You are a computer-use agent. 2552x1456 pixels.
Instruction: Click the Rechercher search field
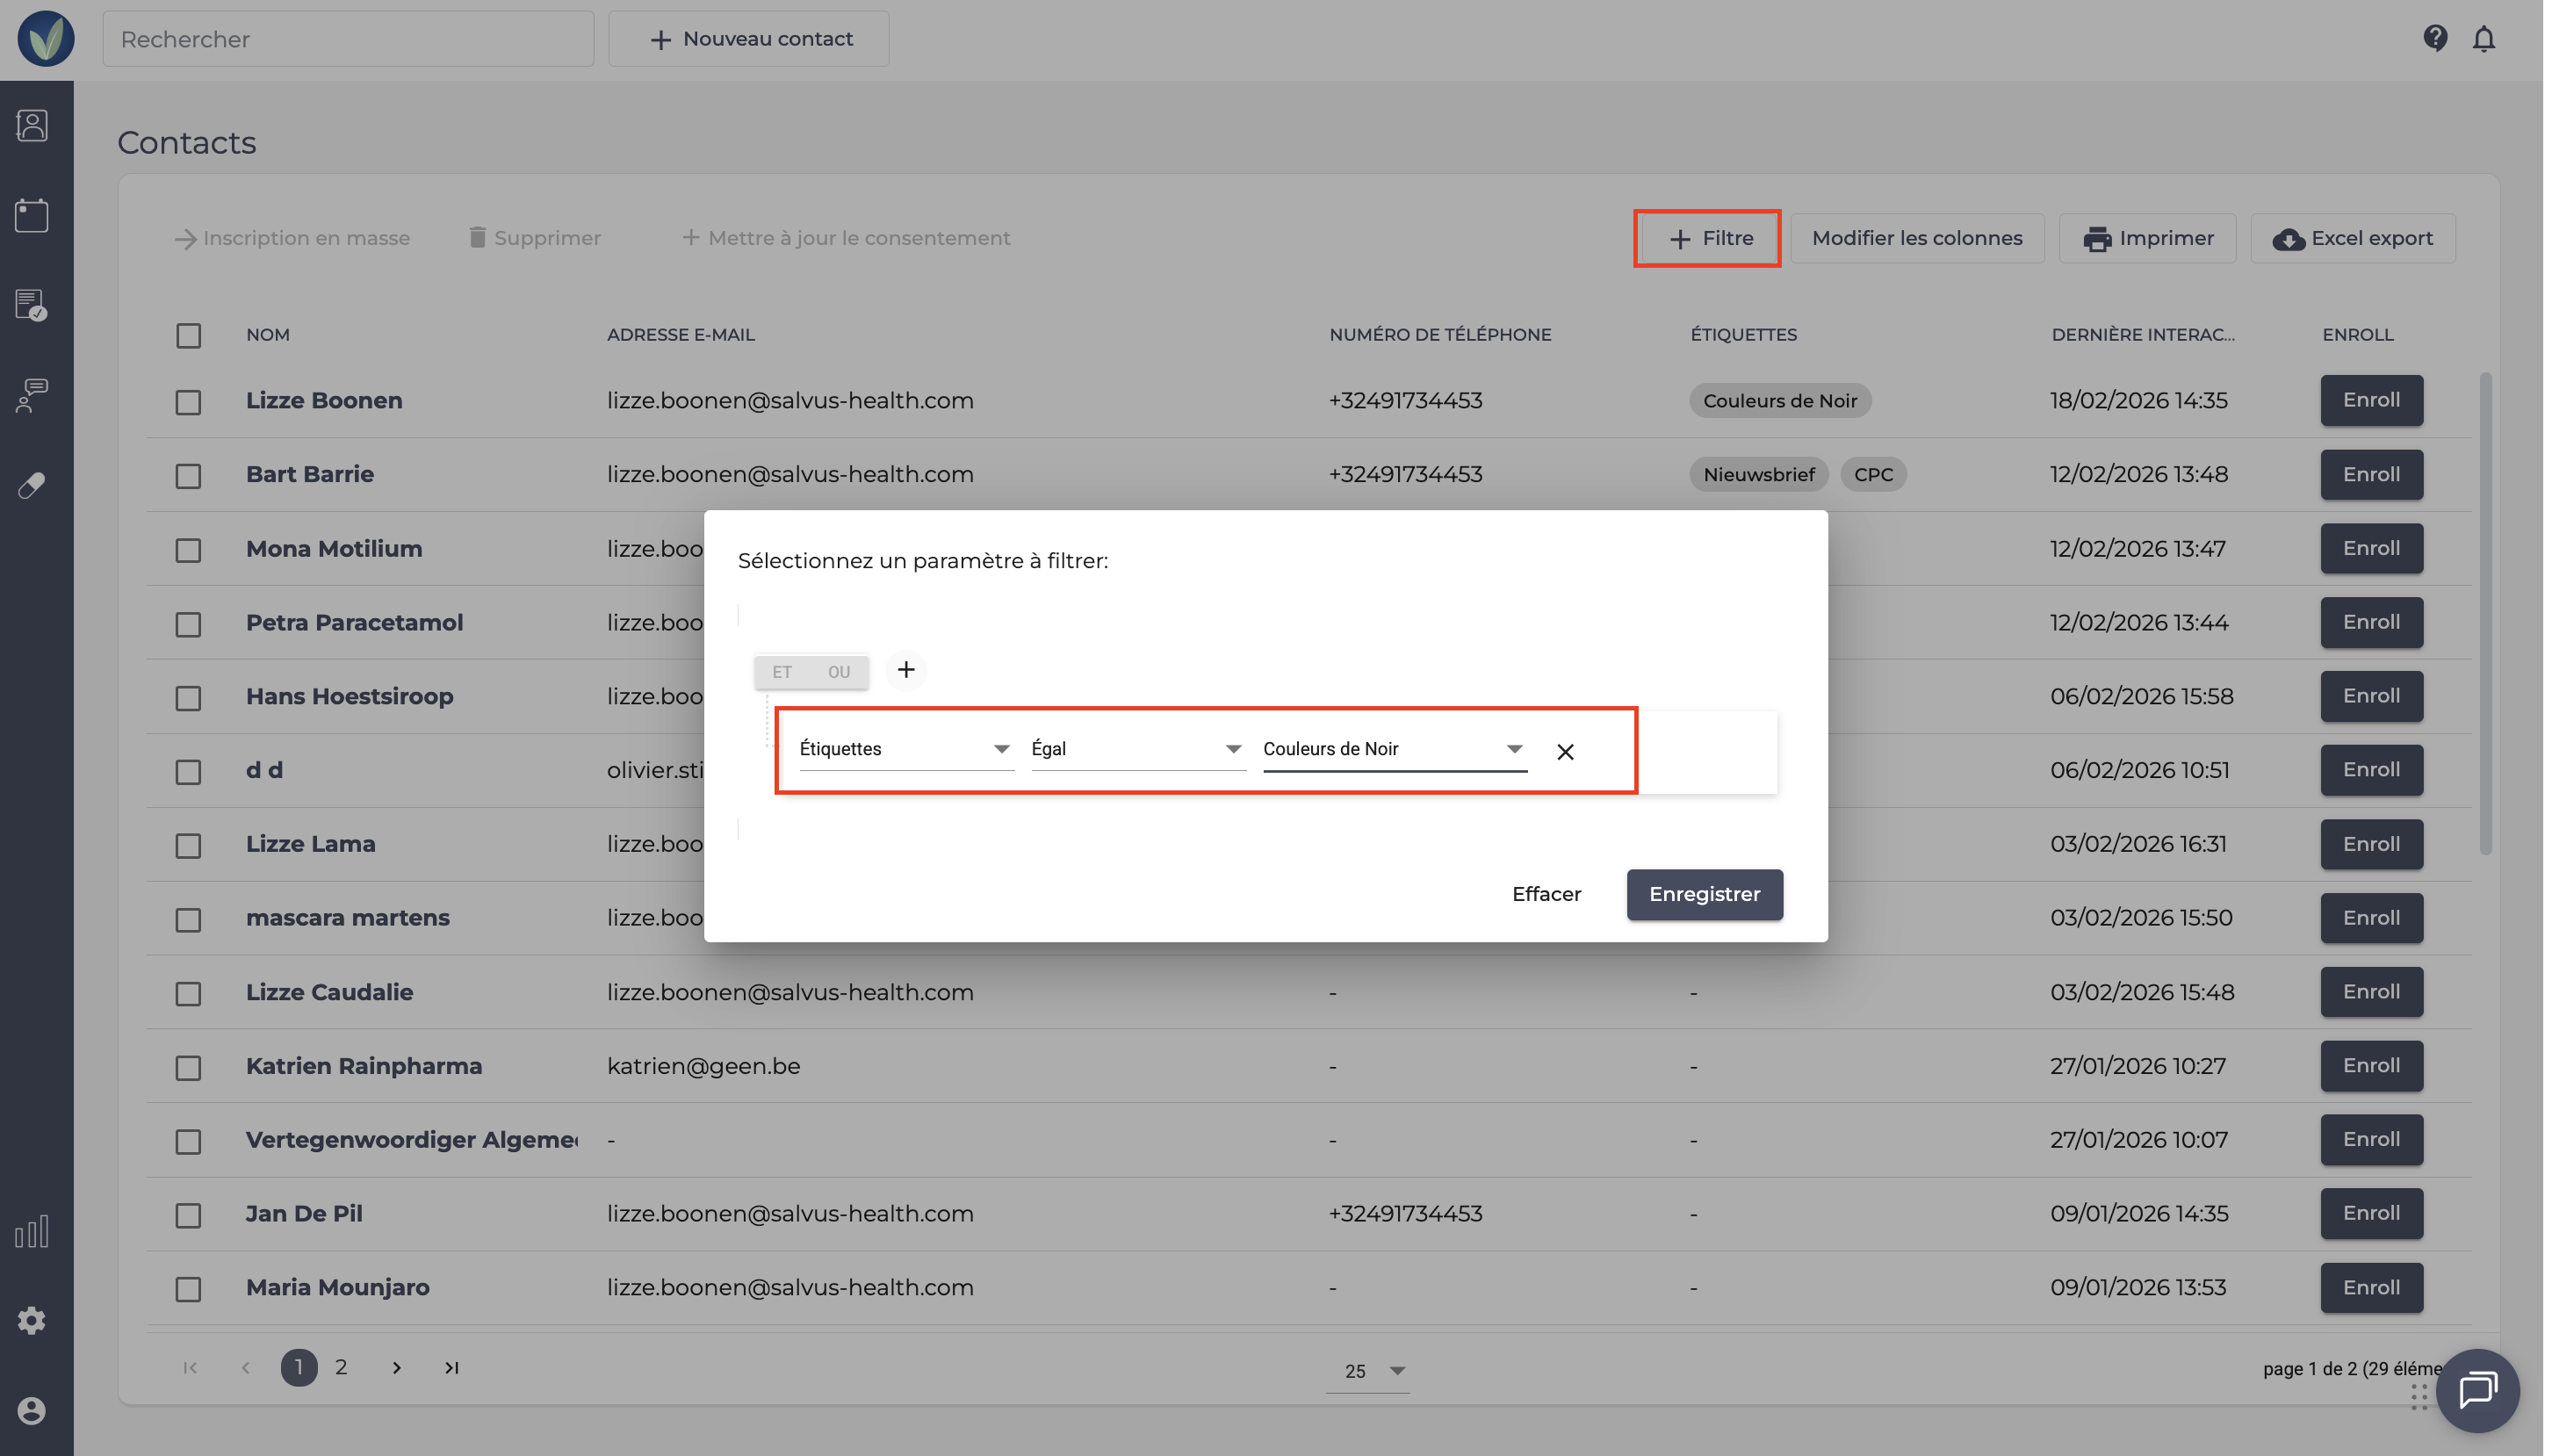pos(348,39)
